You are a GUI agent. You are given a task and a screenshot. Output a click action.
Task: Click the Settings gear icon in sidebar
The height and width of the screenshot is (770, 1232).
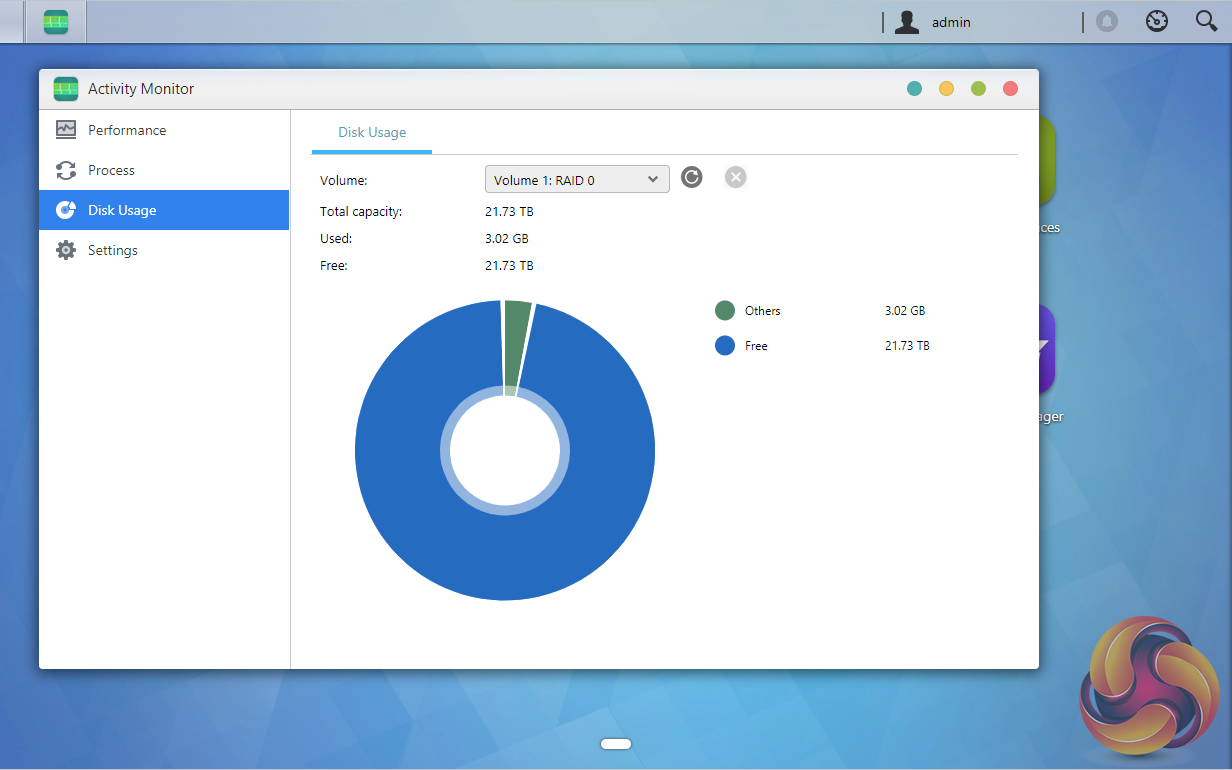66,250
